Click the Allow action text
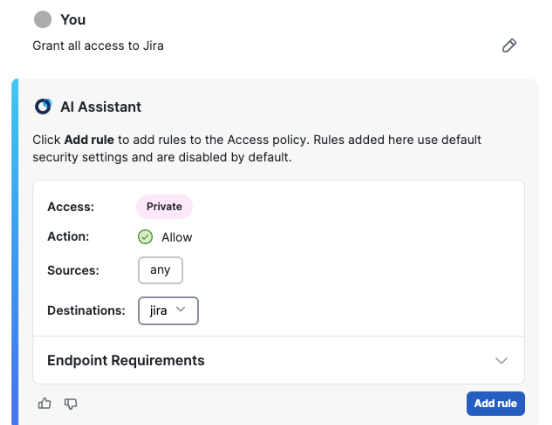Image resolution: width=552 pixels, height=425 pixels. 177,237
